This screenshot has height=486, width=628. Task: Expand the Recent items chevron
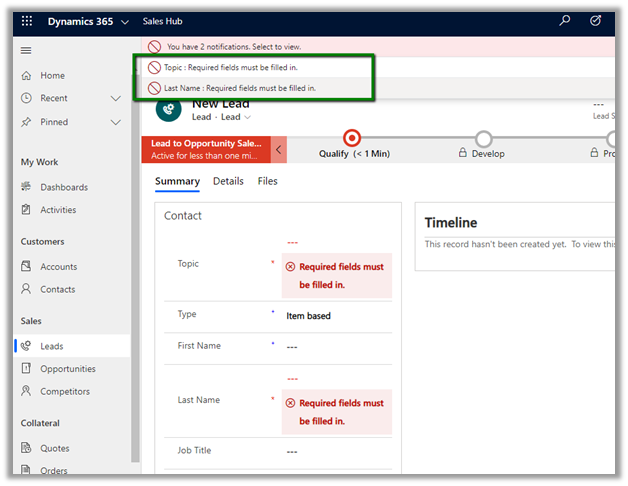click(x=116, y=98)
